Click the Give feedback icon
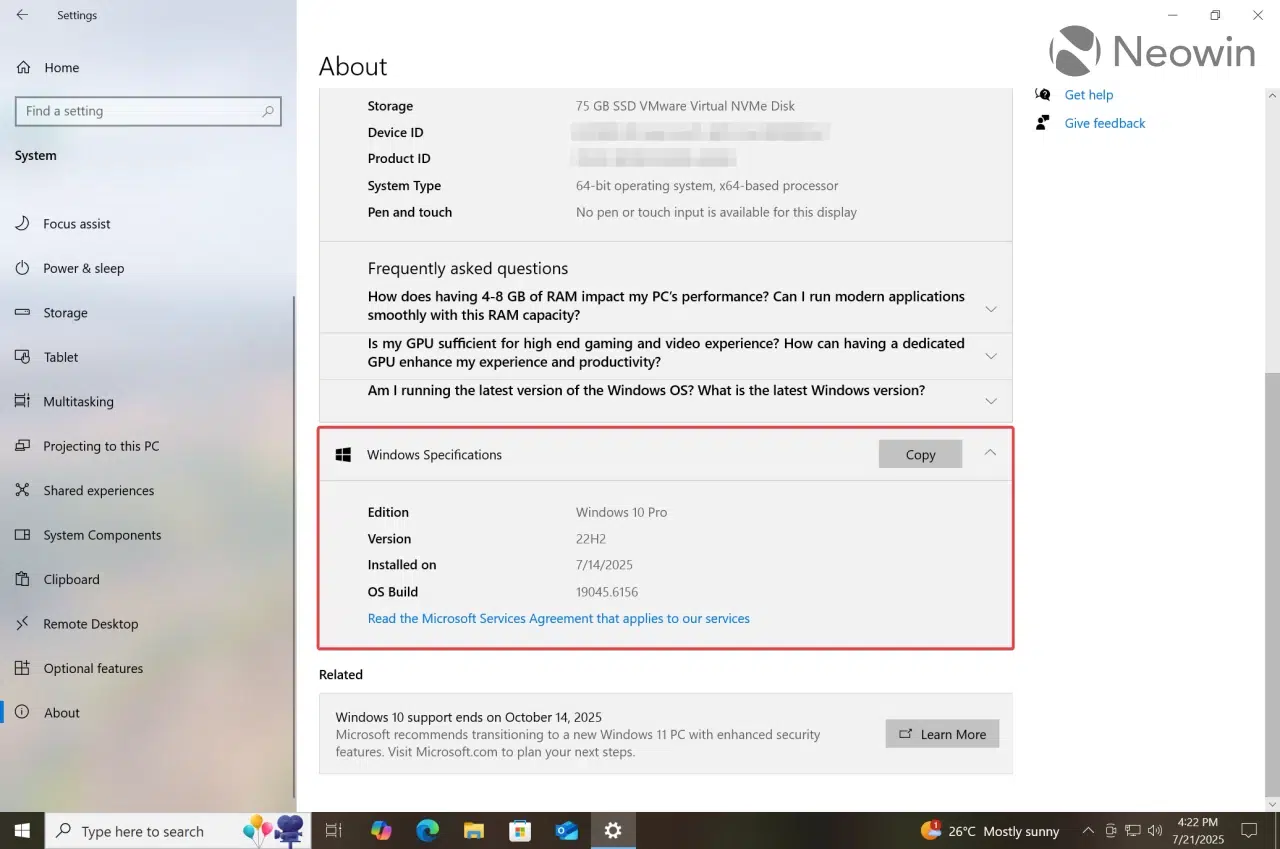This screenshot has width=1280, height=849. 1043,122
